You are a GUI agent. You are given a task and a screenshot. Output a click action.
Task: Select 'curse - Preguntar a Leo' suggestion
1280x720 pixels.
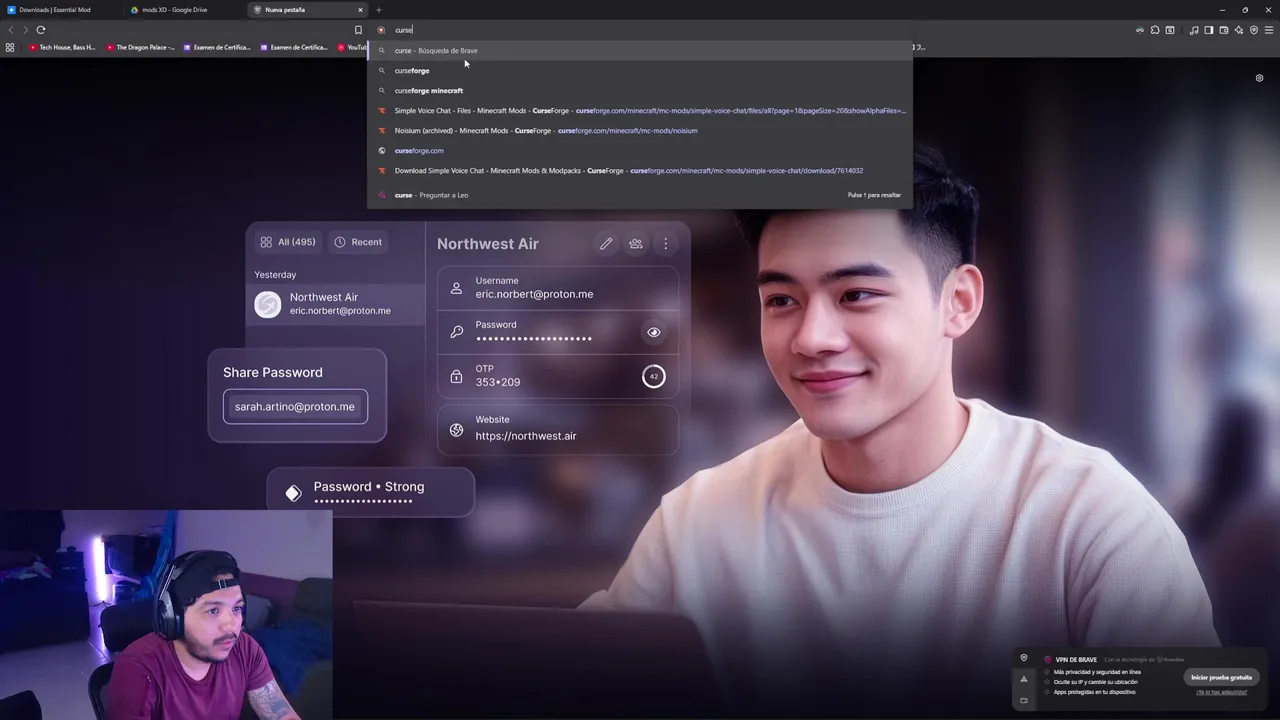(640, 195)
